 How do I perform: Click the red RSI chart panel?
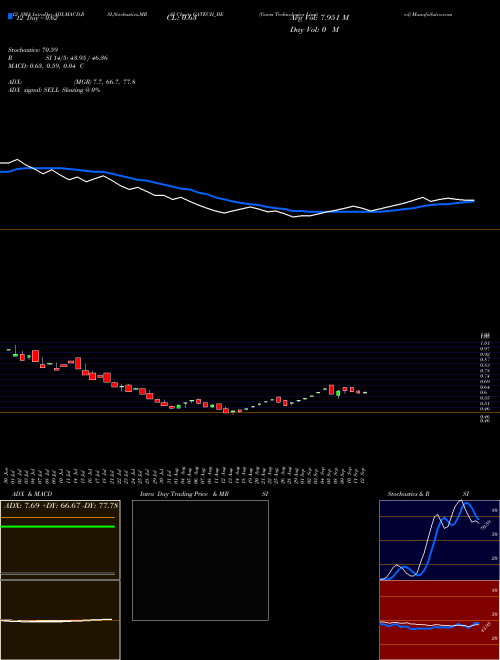click(x=439, y=620)
